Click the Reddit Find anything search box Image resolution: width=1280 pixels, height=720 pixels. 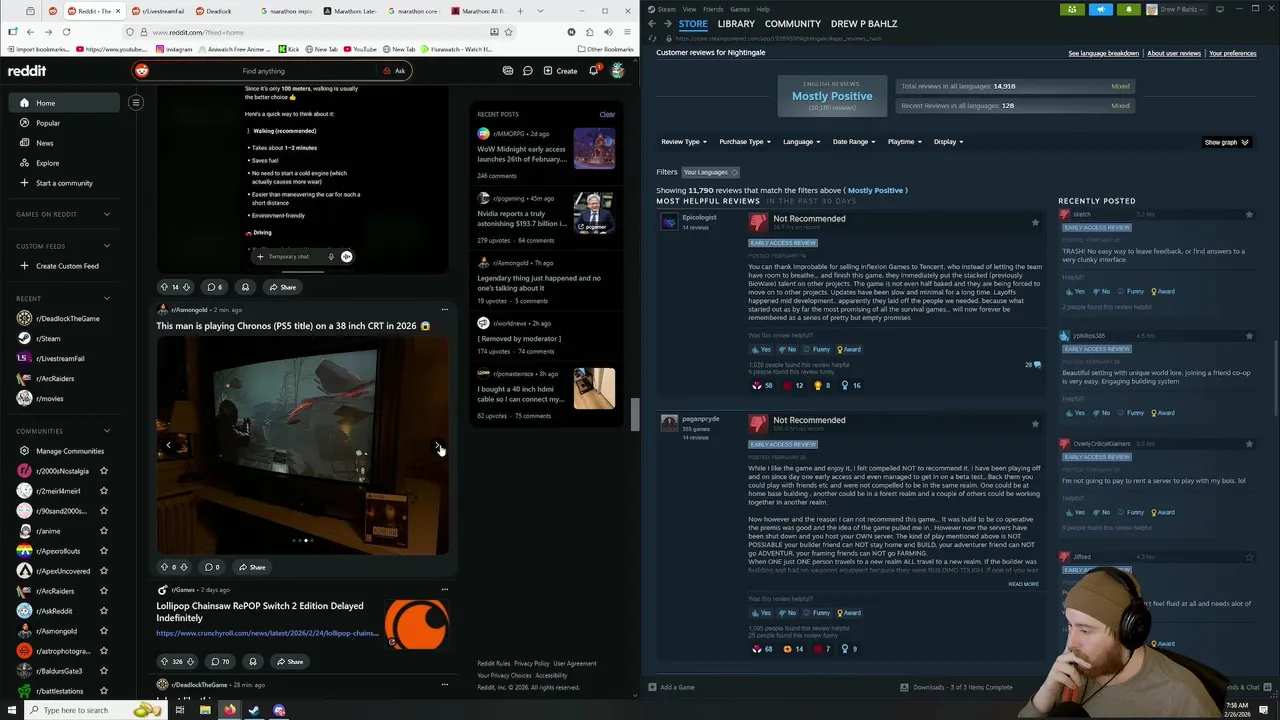263,71
